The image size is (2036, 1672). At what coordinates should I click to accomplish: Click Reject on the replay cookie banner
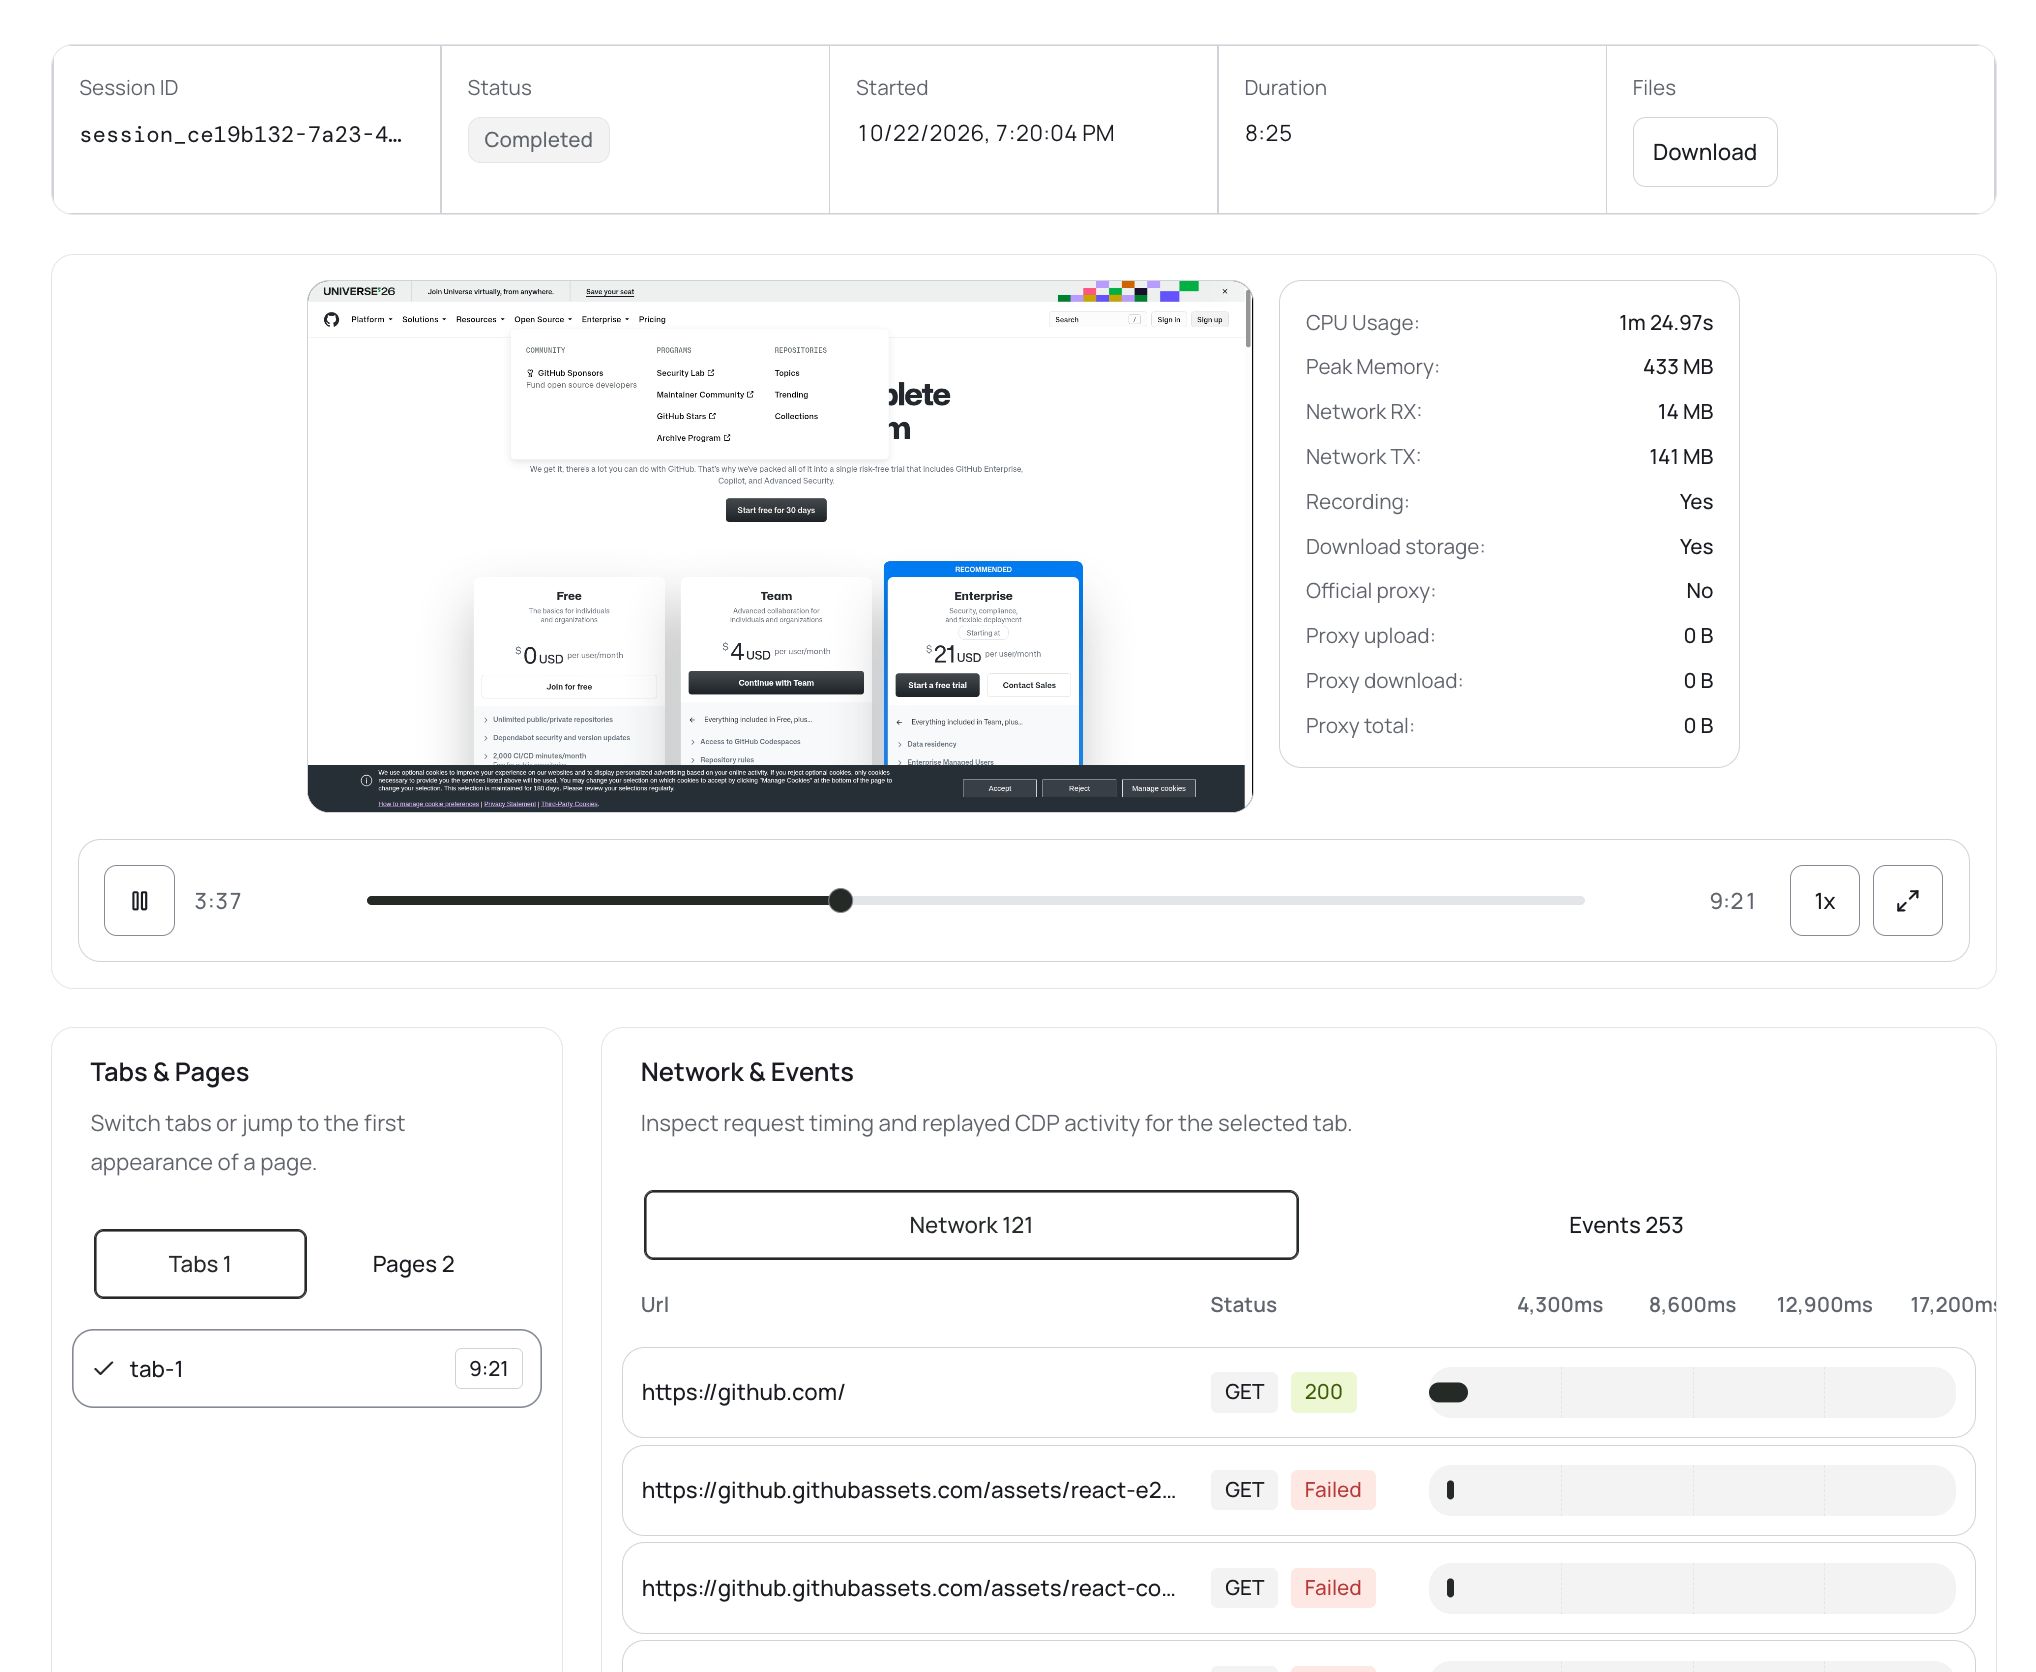point(1079,788)
